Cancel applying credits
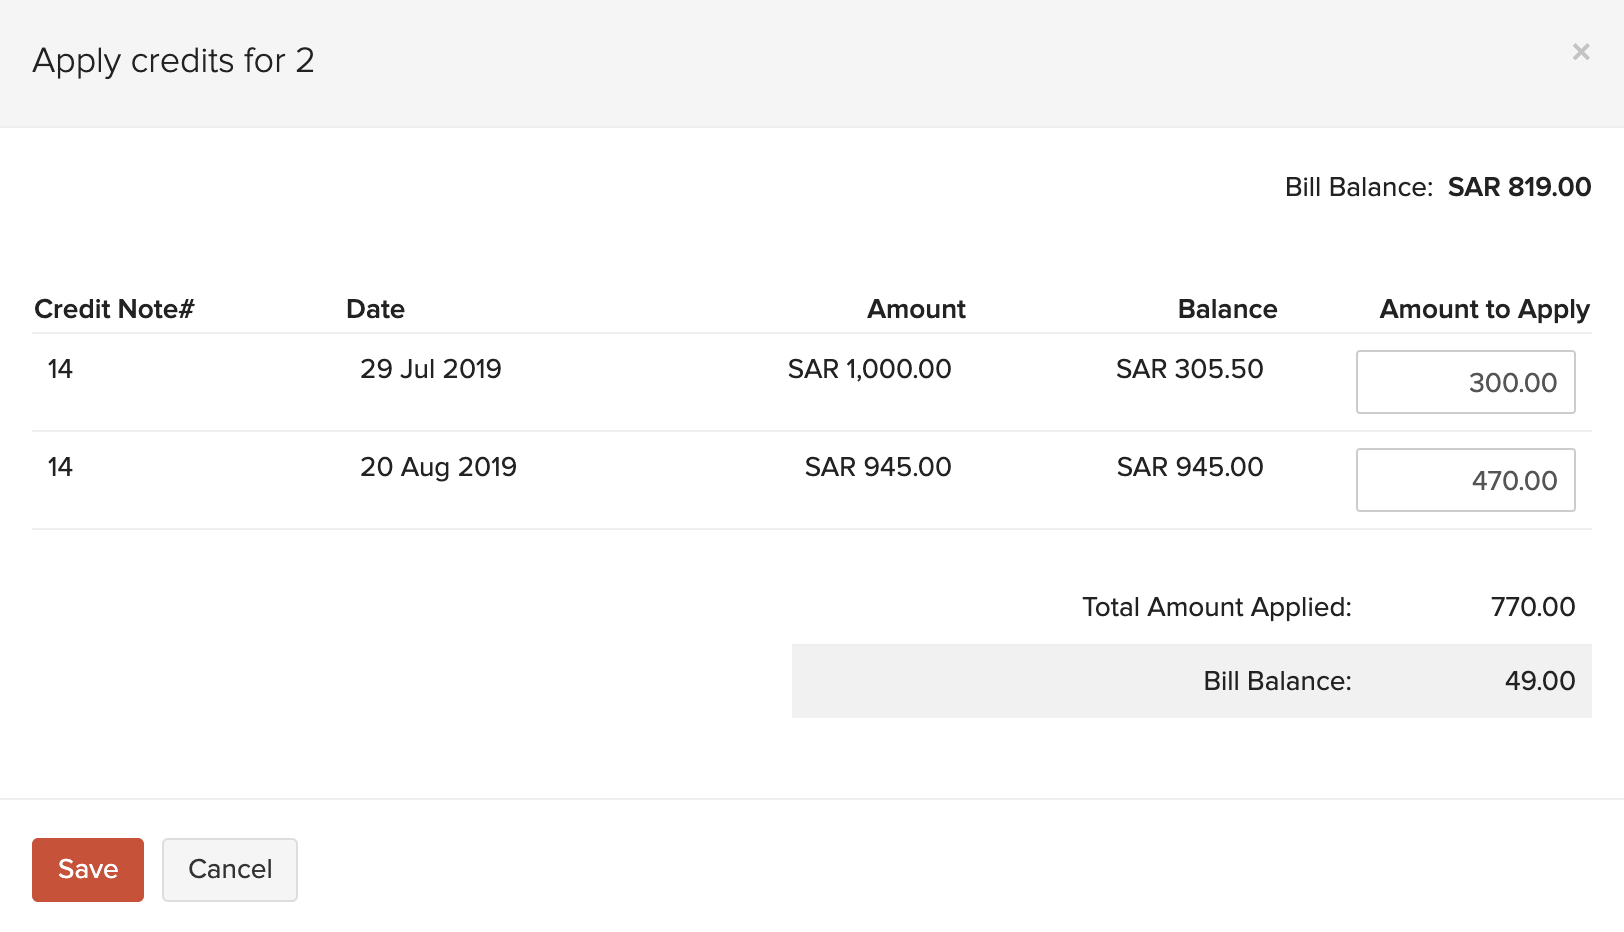The height and width of the screenshot is (932, 1624). pos(230,869)
